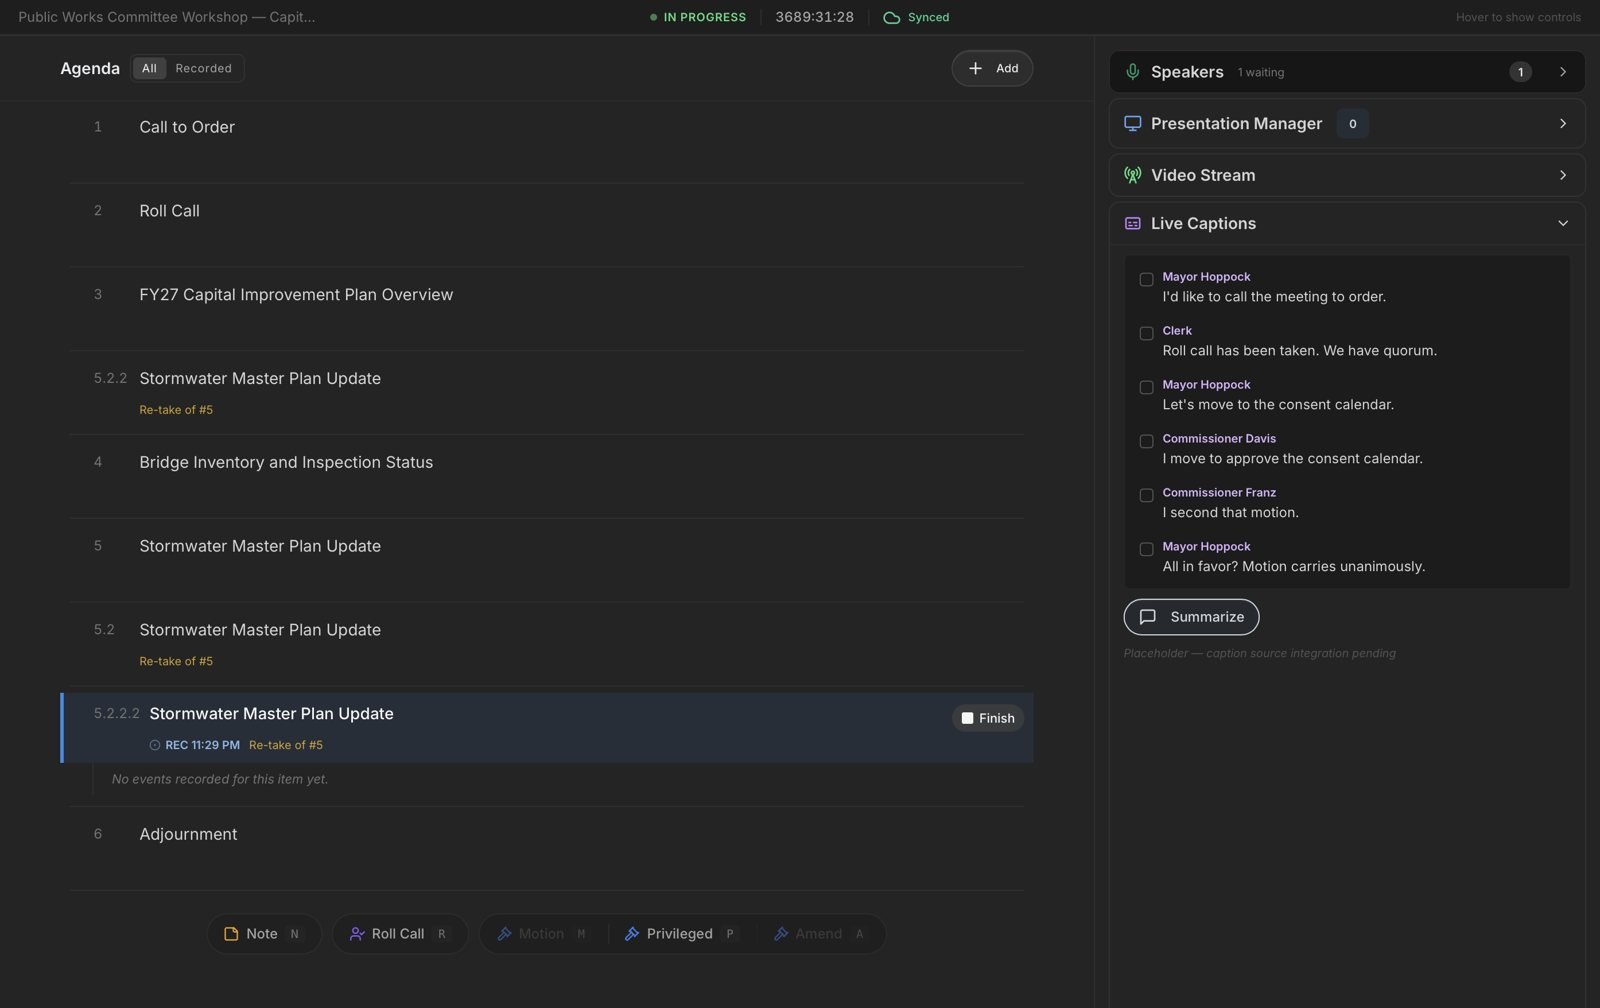This screenshot has height=1008, width=1600.
Task: Click the person-check icon in Roll Call button
Action: click(x=356, y=934)
